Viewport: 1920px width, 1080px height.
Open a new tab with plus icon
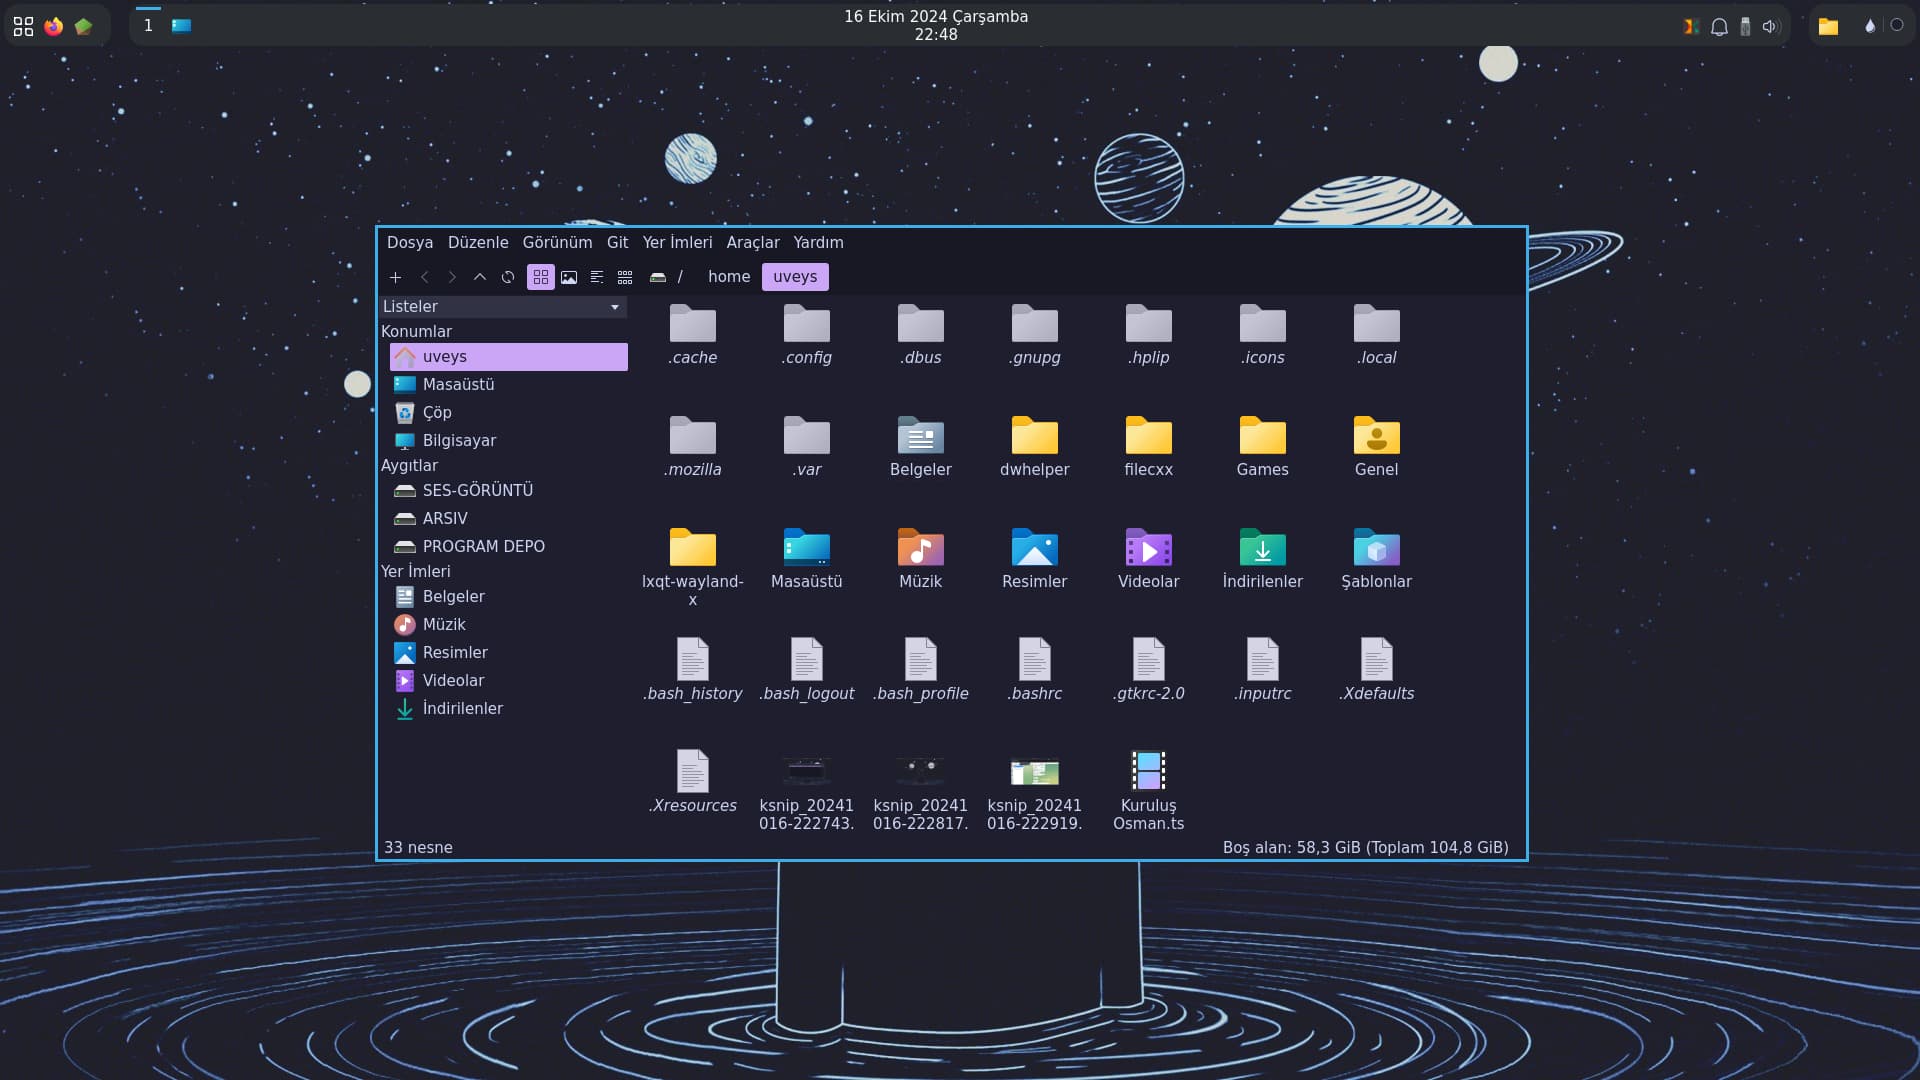click(395, 277)
